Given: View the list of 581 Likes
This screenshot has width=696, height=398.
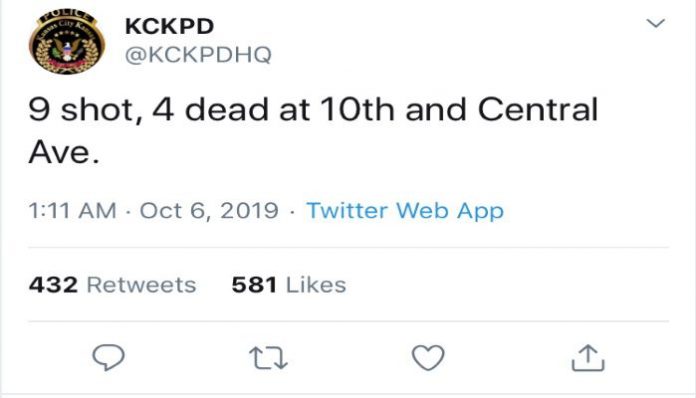Looking at the screenshot, I should click(x=289, y=285).
